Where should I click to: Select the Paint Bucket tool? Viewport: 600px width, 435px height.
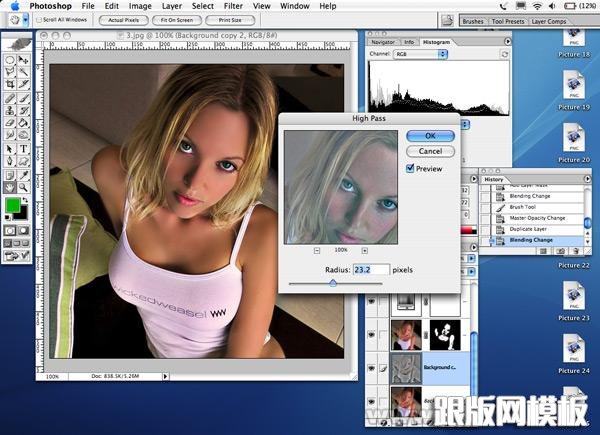click(x=23, y=123)
